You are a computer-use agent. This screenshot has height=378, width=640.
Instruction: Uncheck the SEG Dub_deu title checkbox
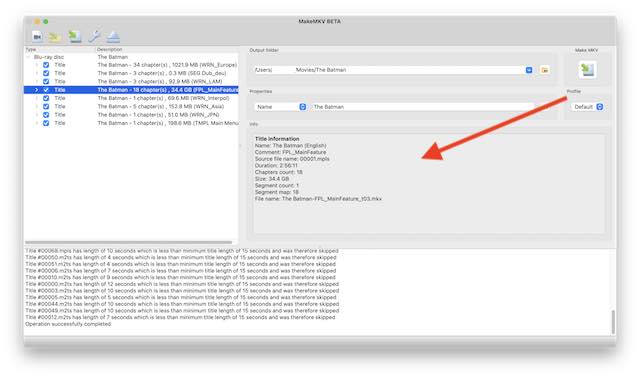click(46, 73)
